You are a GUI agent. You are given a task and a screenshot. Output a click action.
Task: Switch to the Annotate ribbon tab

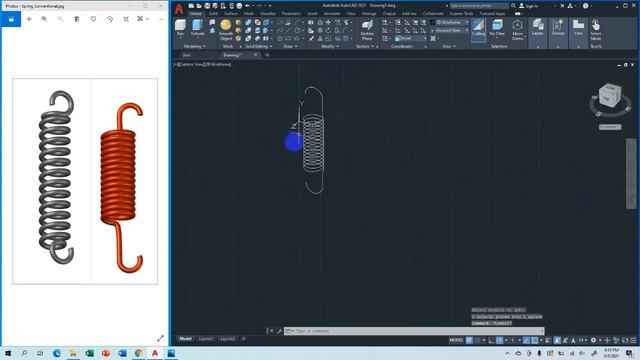coord(332,13)
